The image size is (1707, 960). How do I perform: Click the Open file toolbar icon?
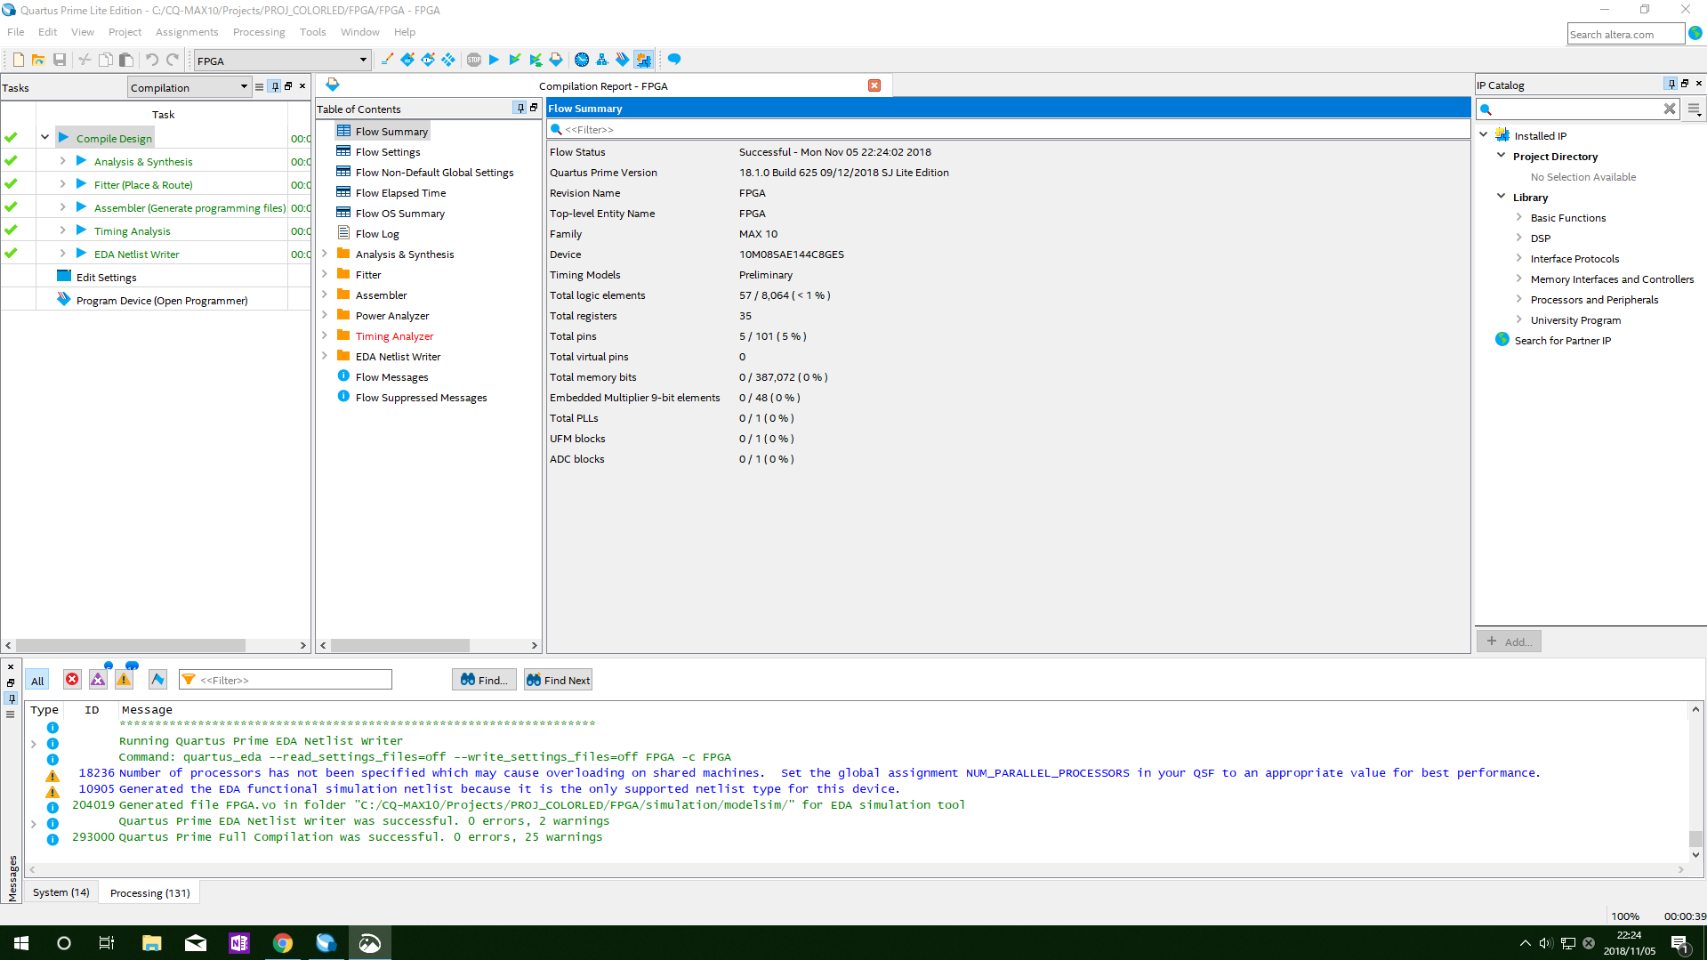[38, 60]
